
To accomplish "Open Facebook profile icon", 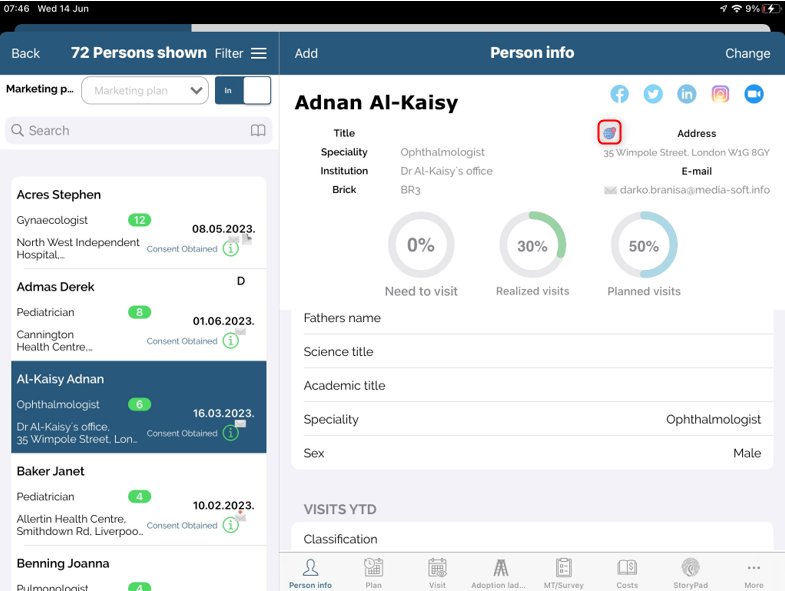I will tap(620, 94).
